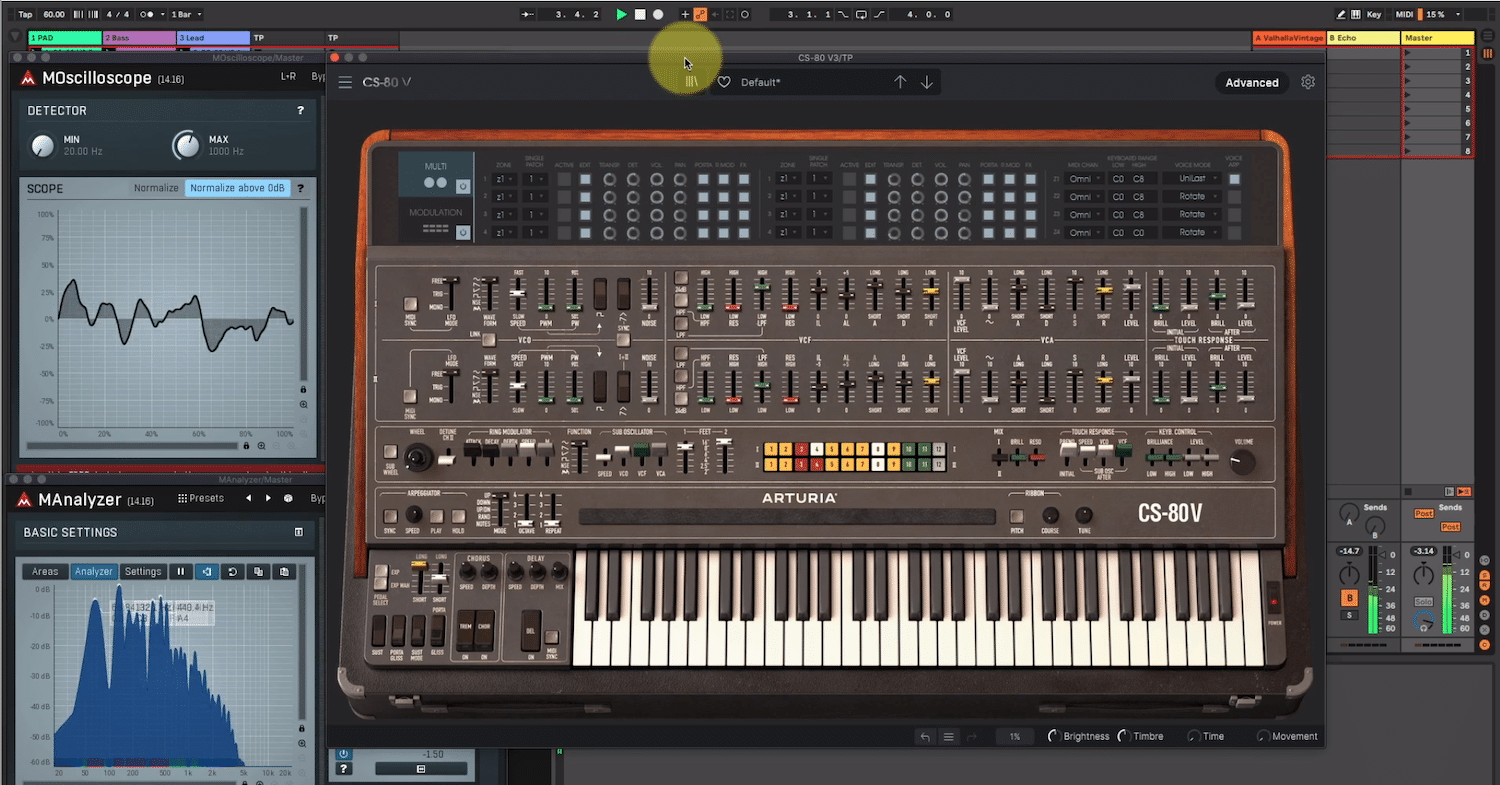The width and height of the screenshot is (1500, 785).
Task: Collapse the MAnalyzer Basic Settings panel
Action: 298,533
